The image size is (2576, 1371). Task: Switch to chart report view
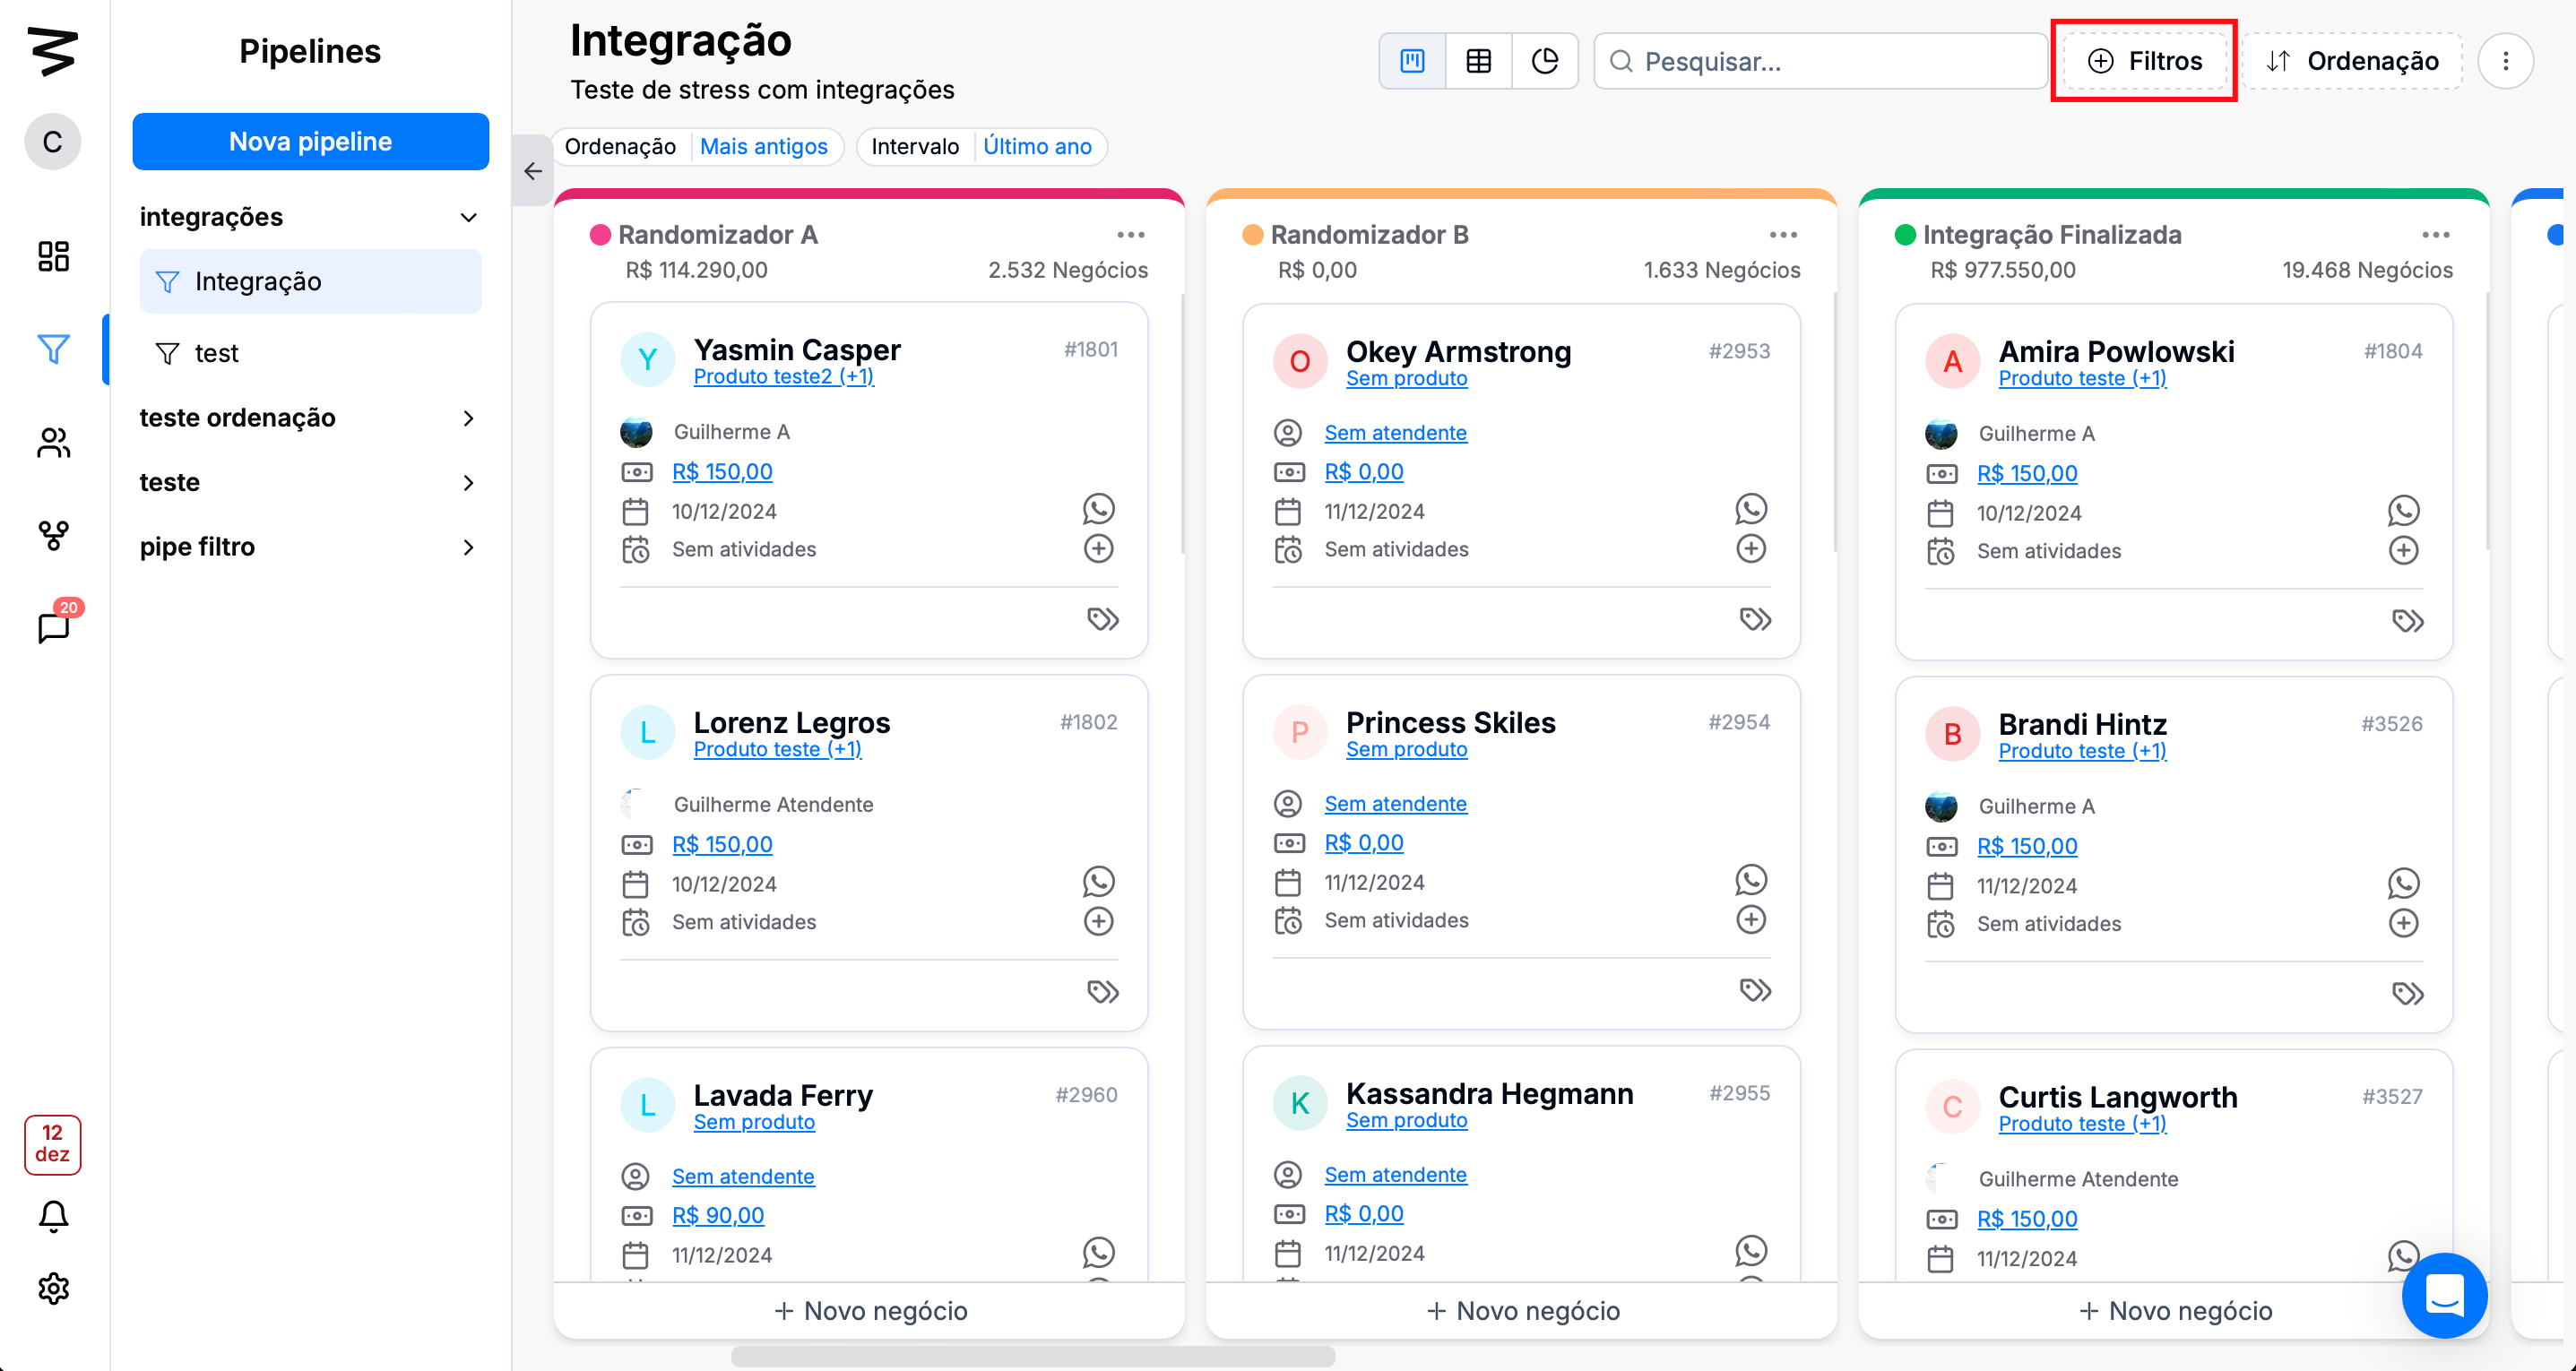[1544, 61]
